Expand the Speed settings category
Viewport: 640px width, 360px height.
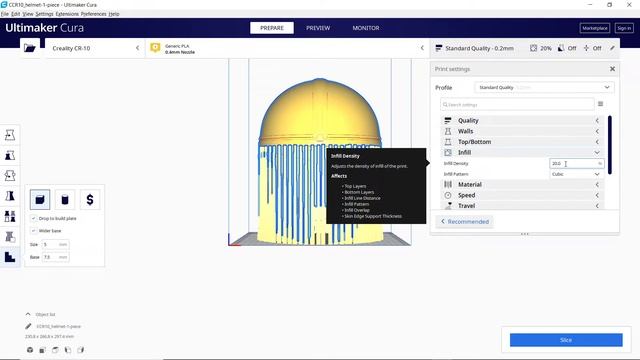click(x=522, y=195)
